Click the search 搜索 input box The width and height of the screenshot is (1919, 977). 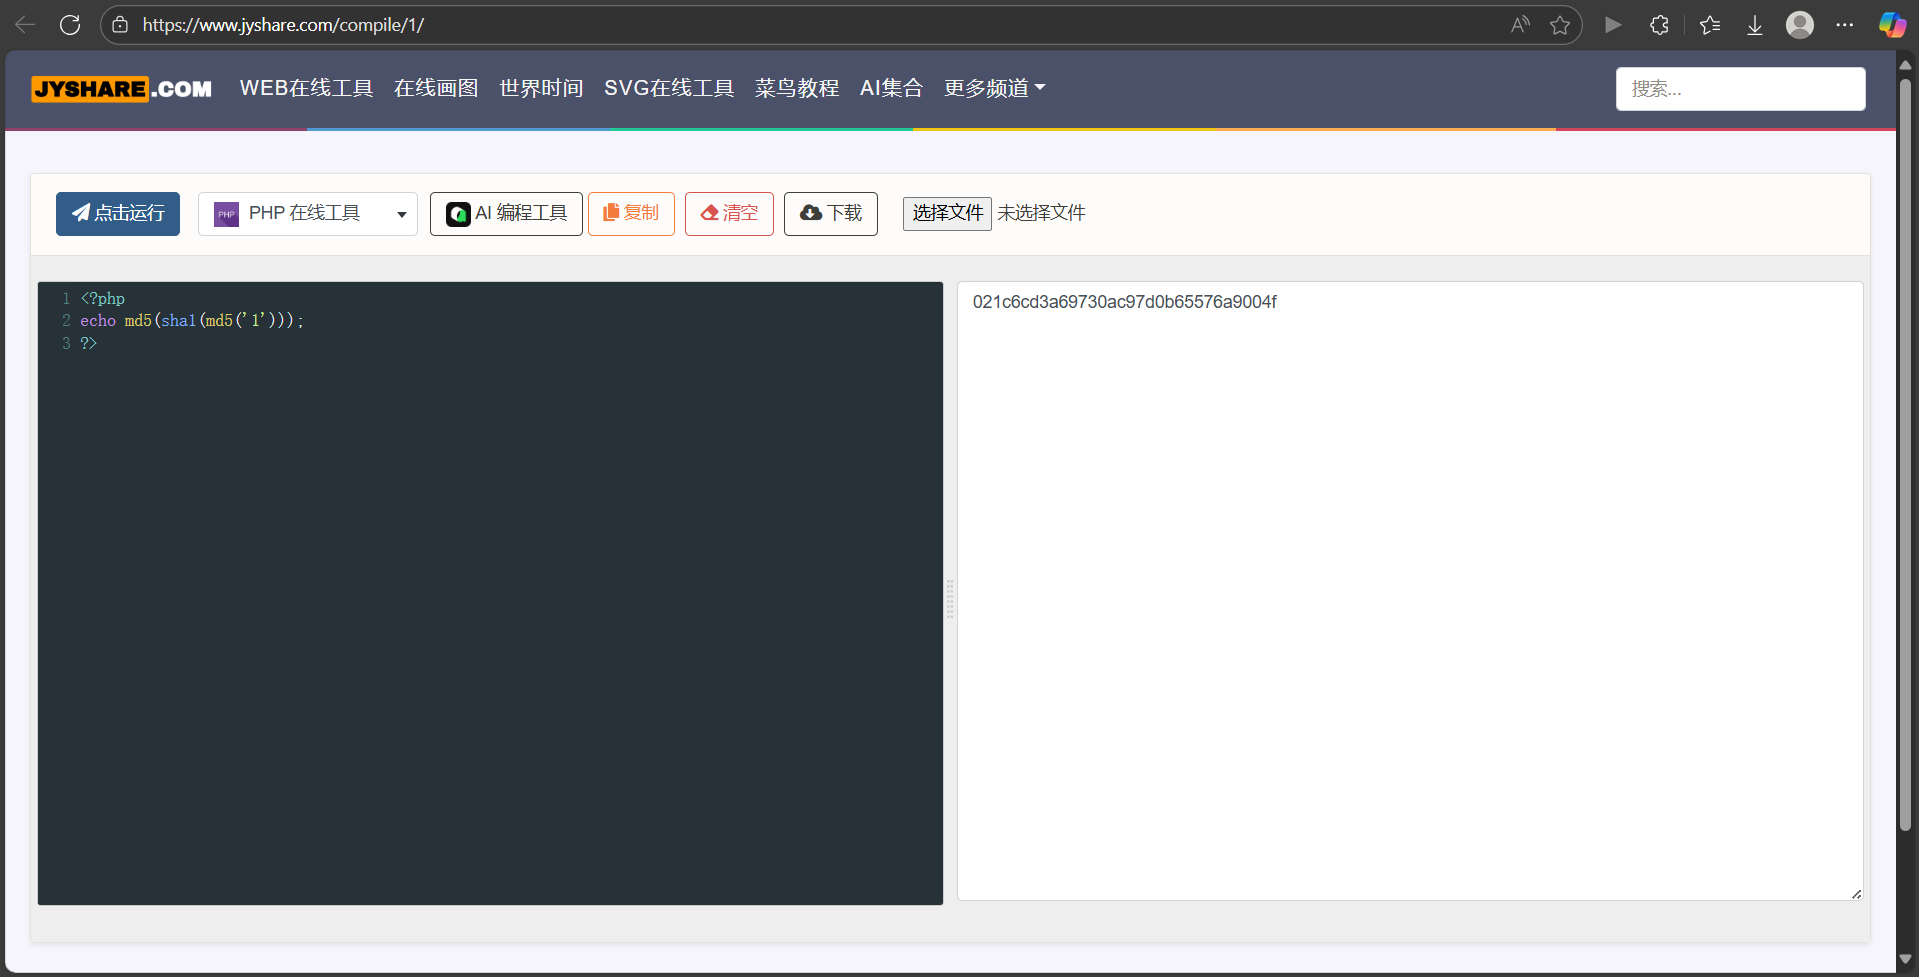tap(1740, 88)
